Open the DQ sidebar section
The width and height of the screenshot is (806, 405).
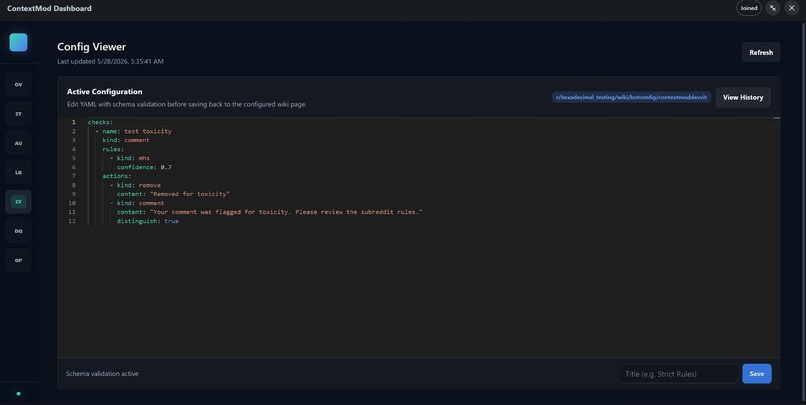pyautogui.click(x=19, y=231)
